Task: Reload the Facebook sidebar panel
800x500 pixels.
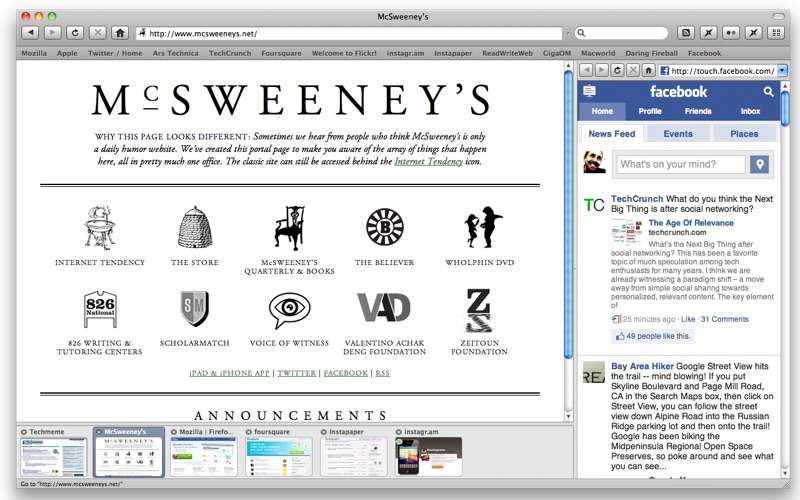Action: (617, 70)
